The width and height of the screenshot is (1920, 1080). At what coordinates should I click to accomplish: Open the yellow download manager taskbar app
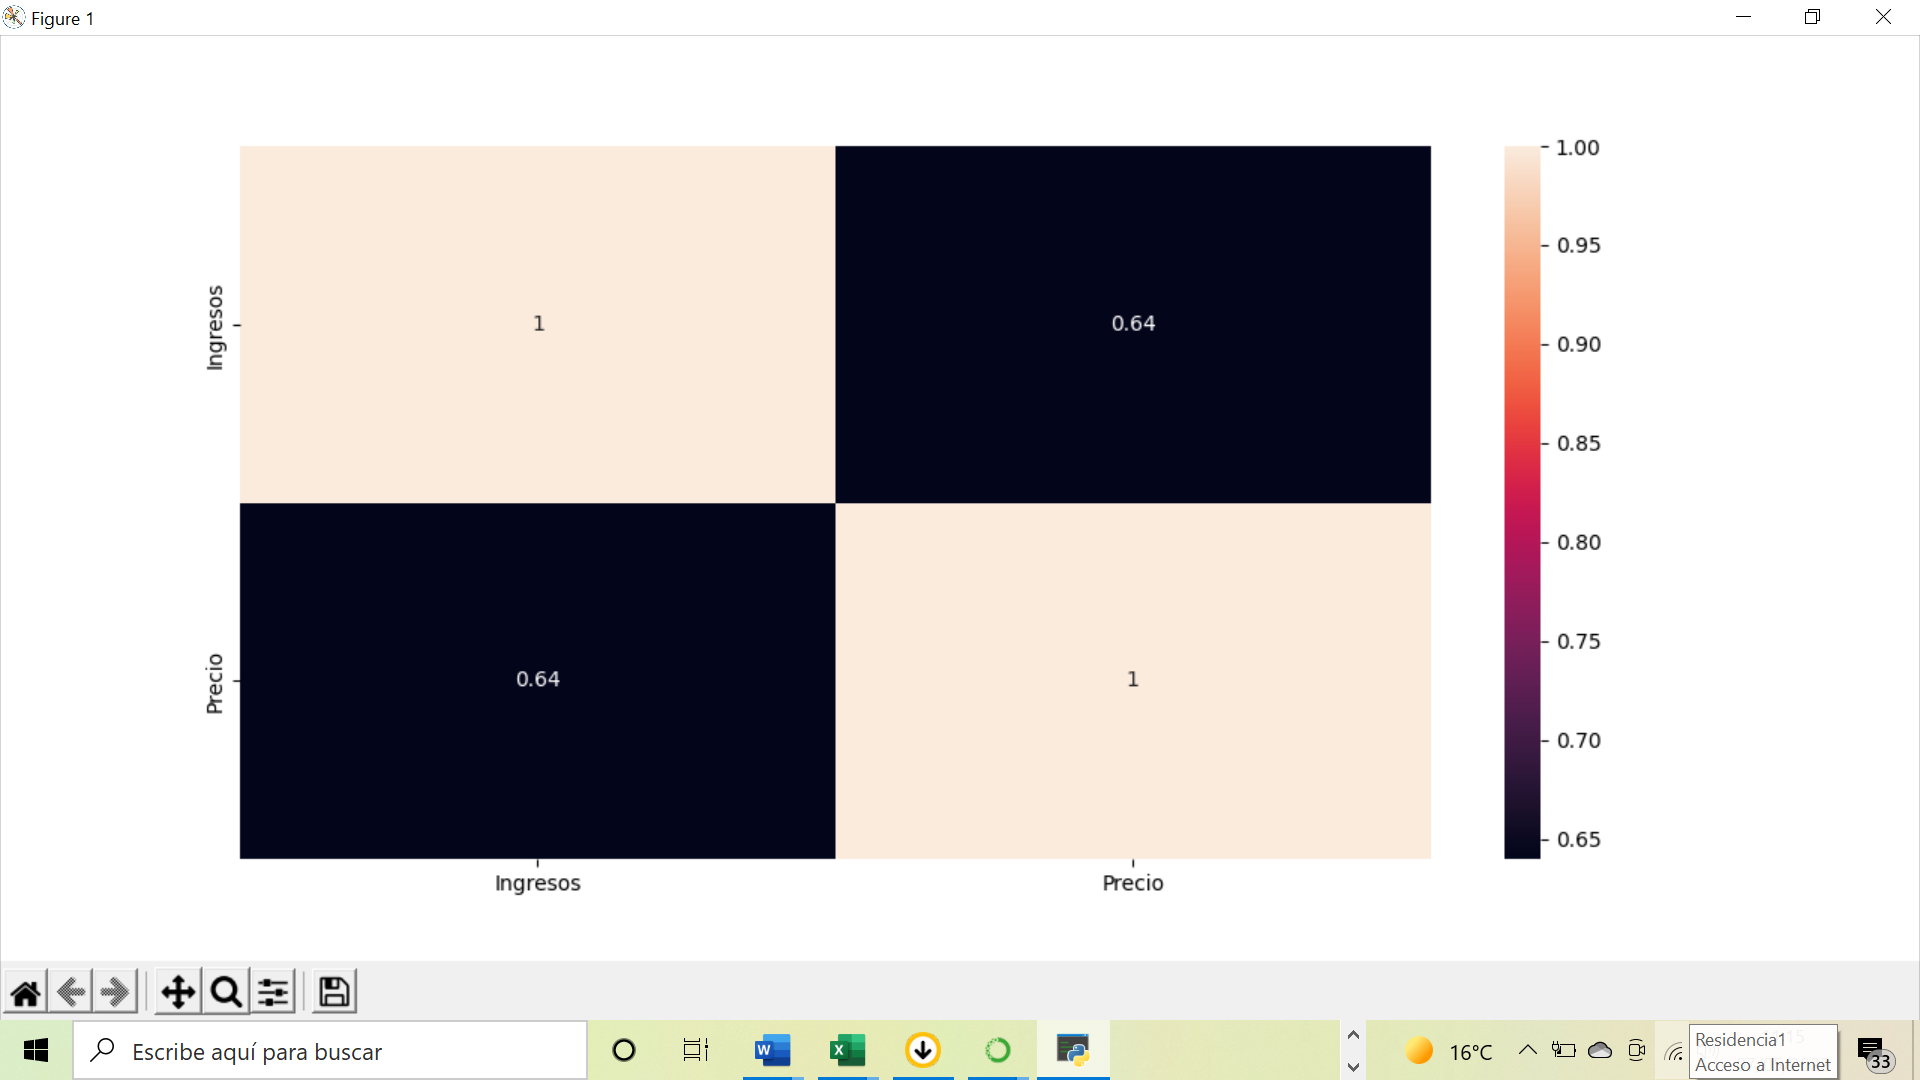922,1050
